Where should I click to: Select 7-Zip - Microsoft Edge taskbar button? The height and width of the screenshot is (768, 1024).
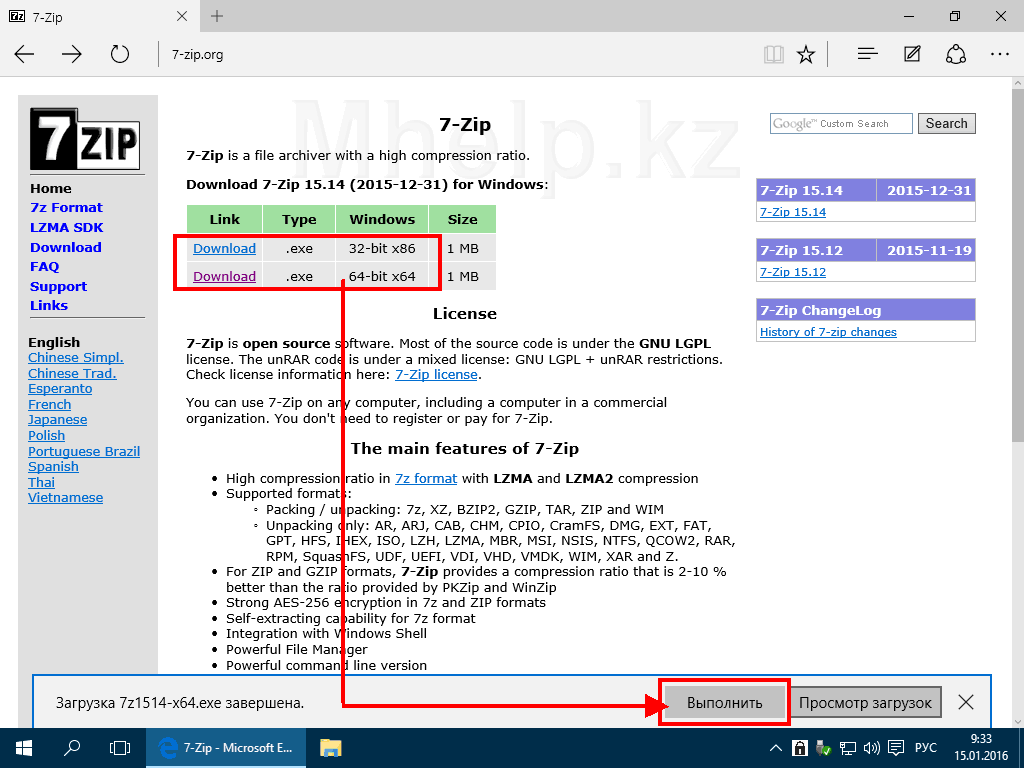click(x=225, y=748)
